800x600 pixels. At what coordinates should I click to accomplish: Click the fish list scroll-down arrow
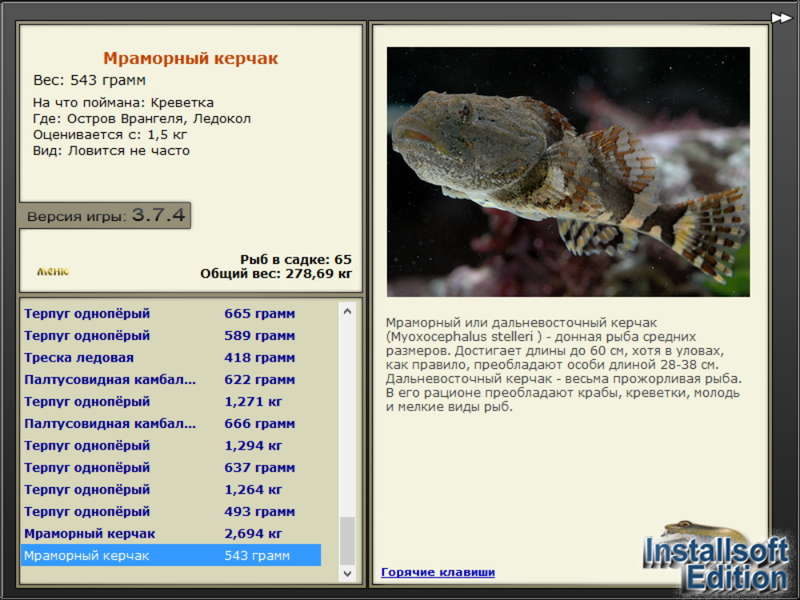[x=347, y=573]
